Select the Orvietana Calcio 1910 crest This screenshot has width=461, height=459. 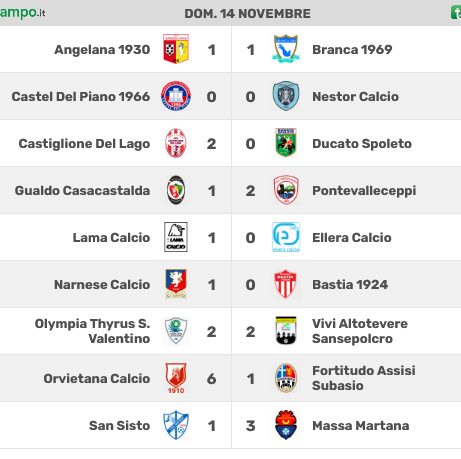pos(176,378)
